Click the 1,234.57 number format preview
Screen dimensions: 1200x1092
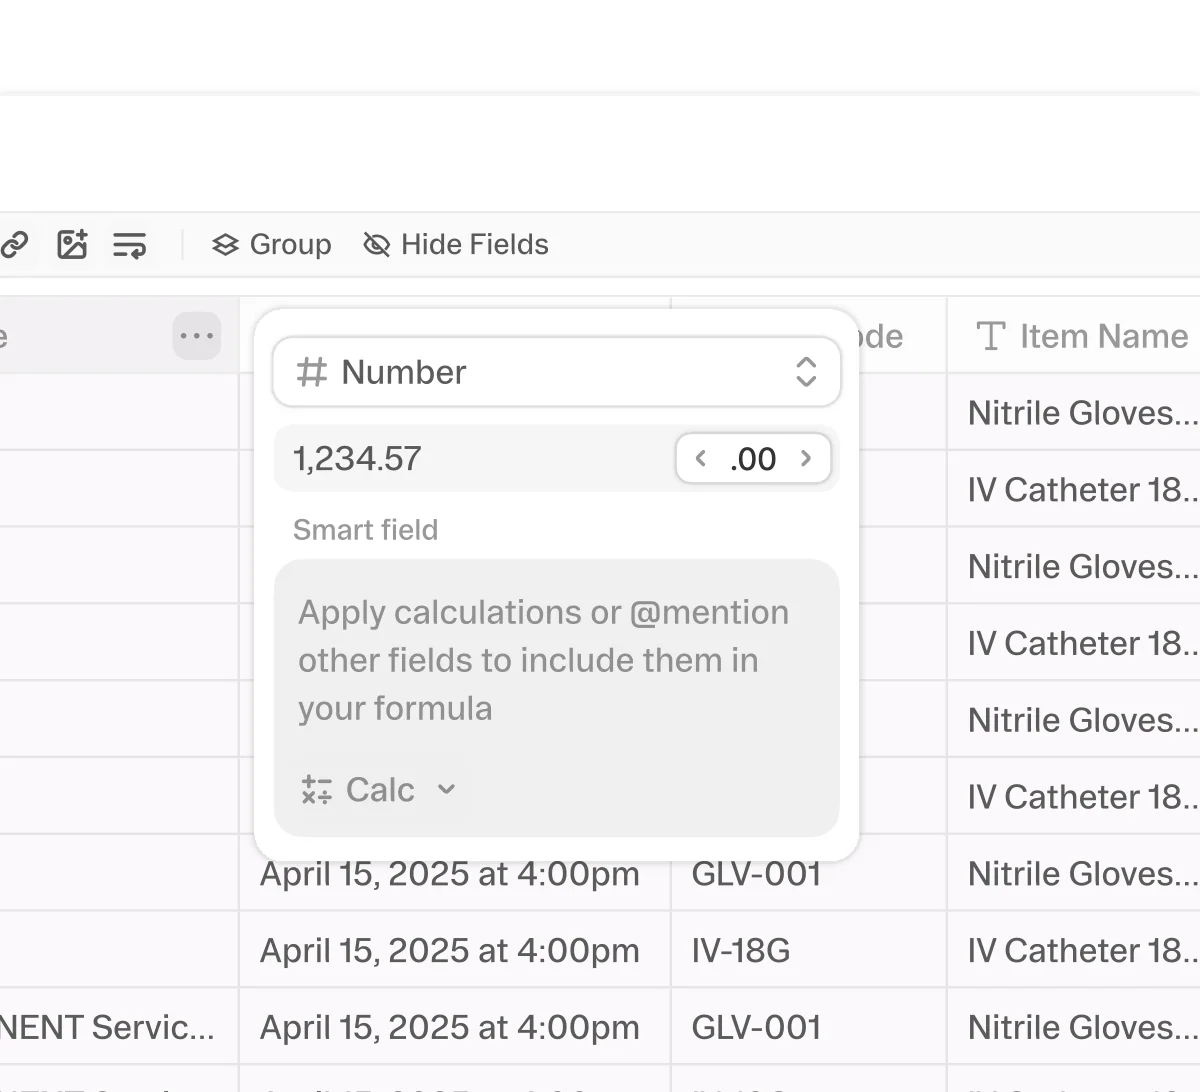[x=357, y=459]
